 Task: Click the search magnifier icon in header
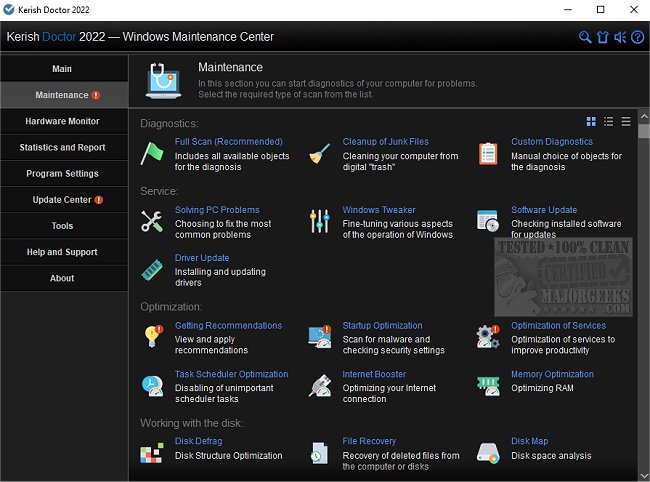(585, 37)
